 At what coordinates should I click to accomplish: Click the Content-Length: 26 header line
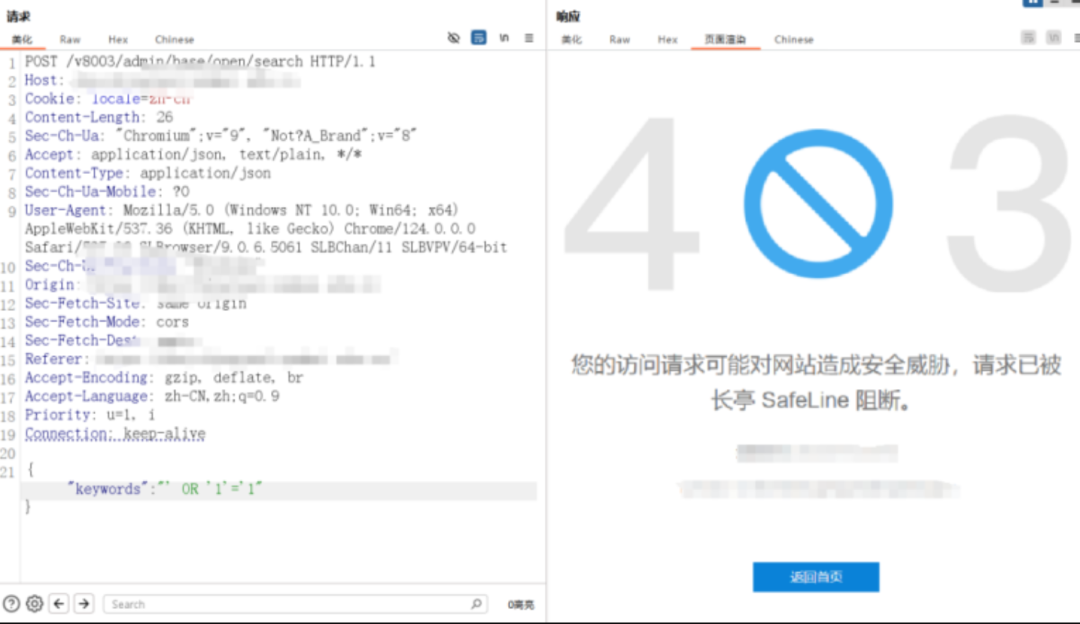tap(99, 117)
